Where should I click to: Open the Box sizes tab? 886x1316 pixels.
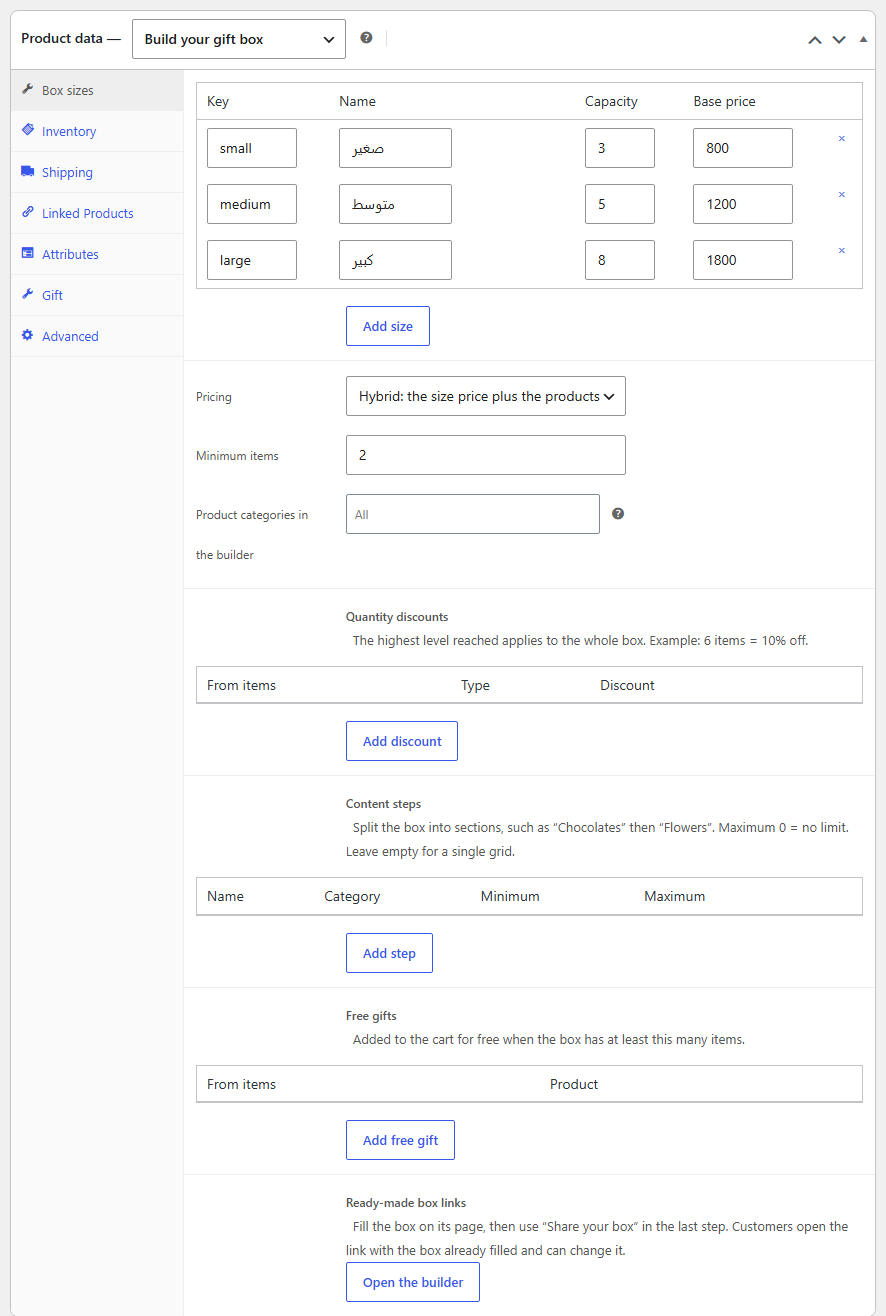(97, 90)
